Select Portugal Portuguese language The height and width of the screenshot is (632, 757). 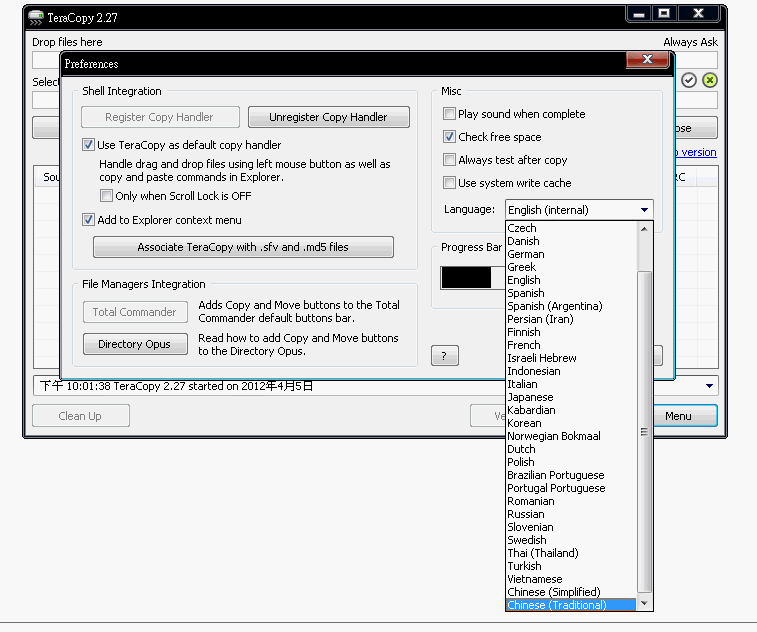click(x=571, y=489)
